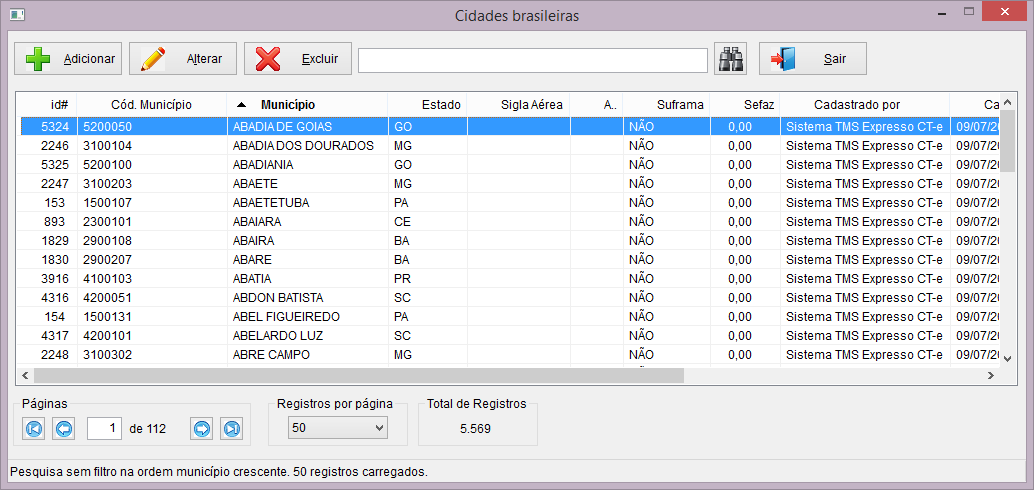This screenshot has height=490, width=1034.
Task: Select row ABAIRA
Action: 510,241
